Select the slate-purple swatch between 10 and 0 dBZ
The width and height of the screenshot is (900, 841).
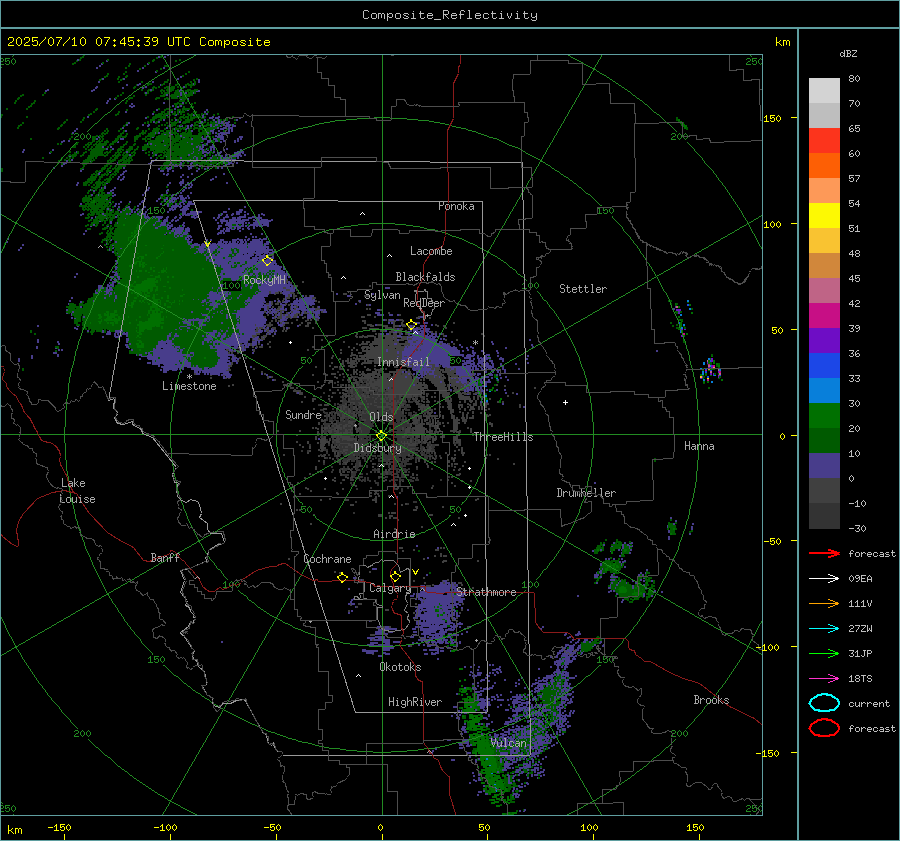(824, 466)
